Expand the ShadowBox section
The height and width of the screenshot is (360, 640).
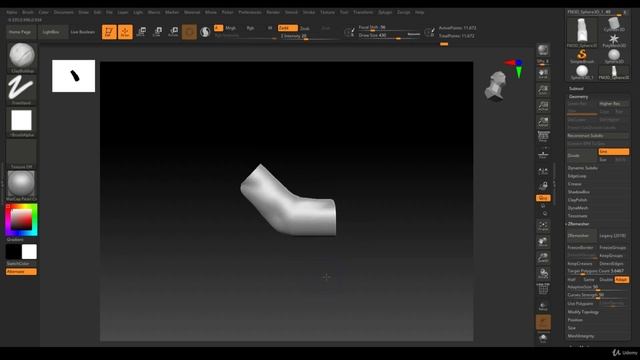pyautogui.click(x=578, y=192)
